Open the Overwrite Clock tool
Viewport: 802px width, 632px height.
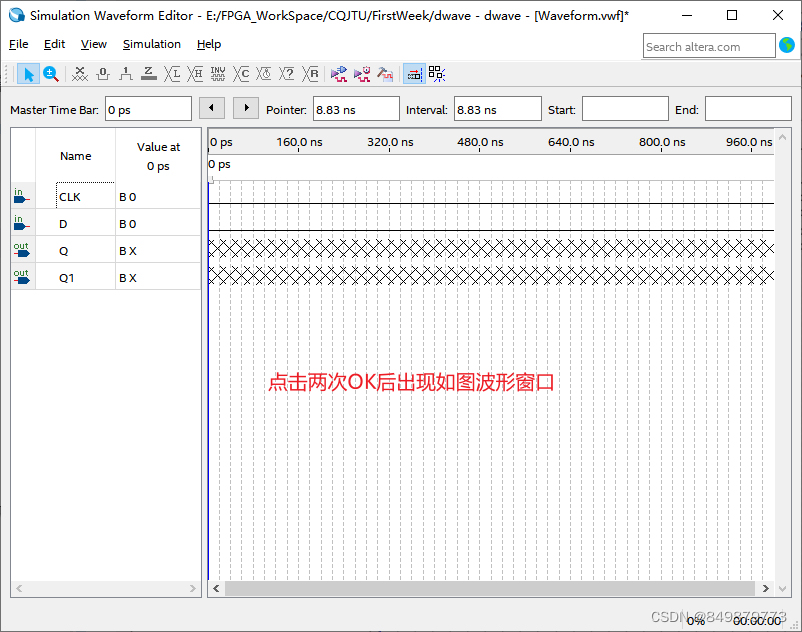click(264, 75)
